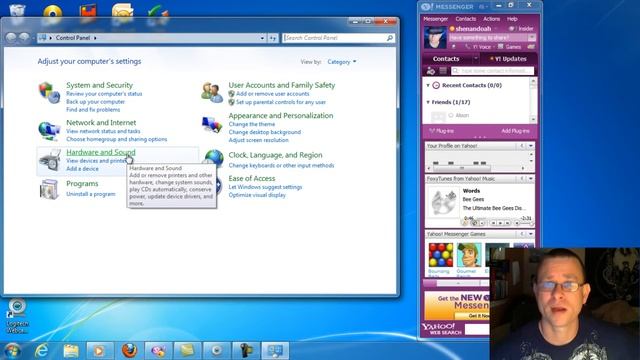Open the Sticky Notes taskbar icon
The height and width of the screenshot is (360, 640).
187,351
